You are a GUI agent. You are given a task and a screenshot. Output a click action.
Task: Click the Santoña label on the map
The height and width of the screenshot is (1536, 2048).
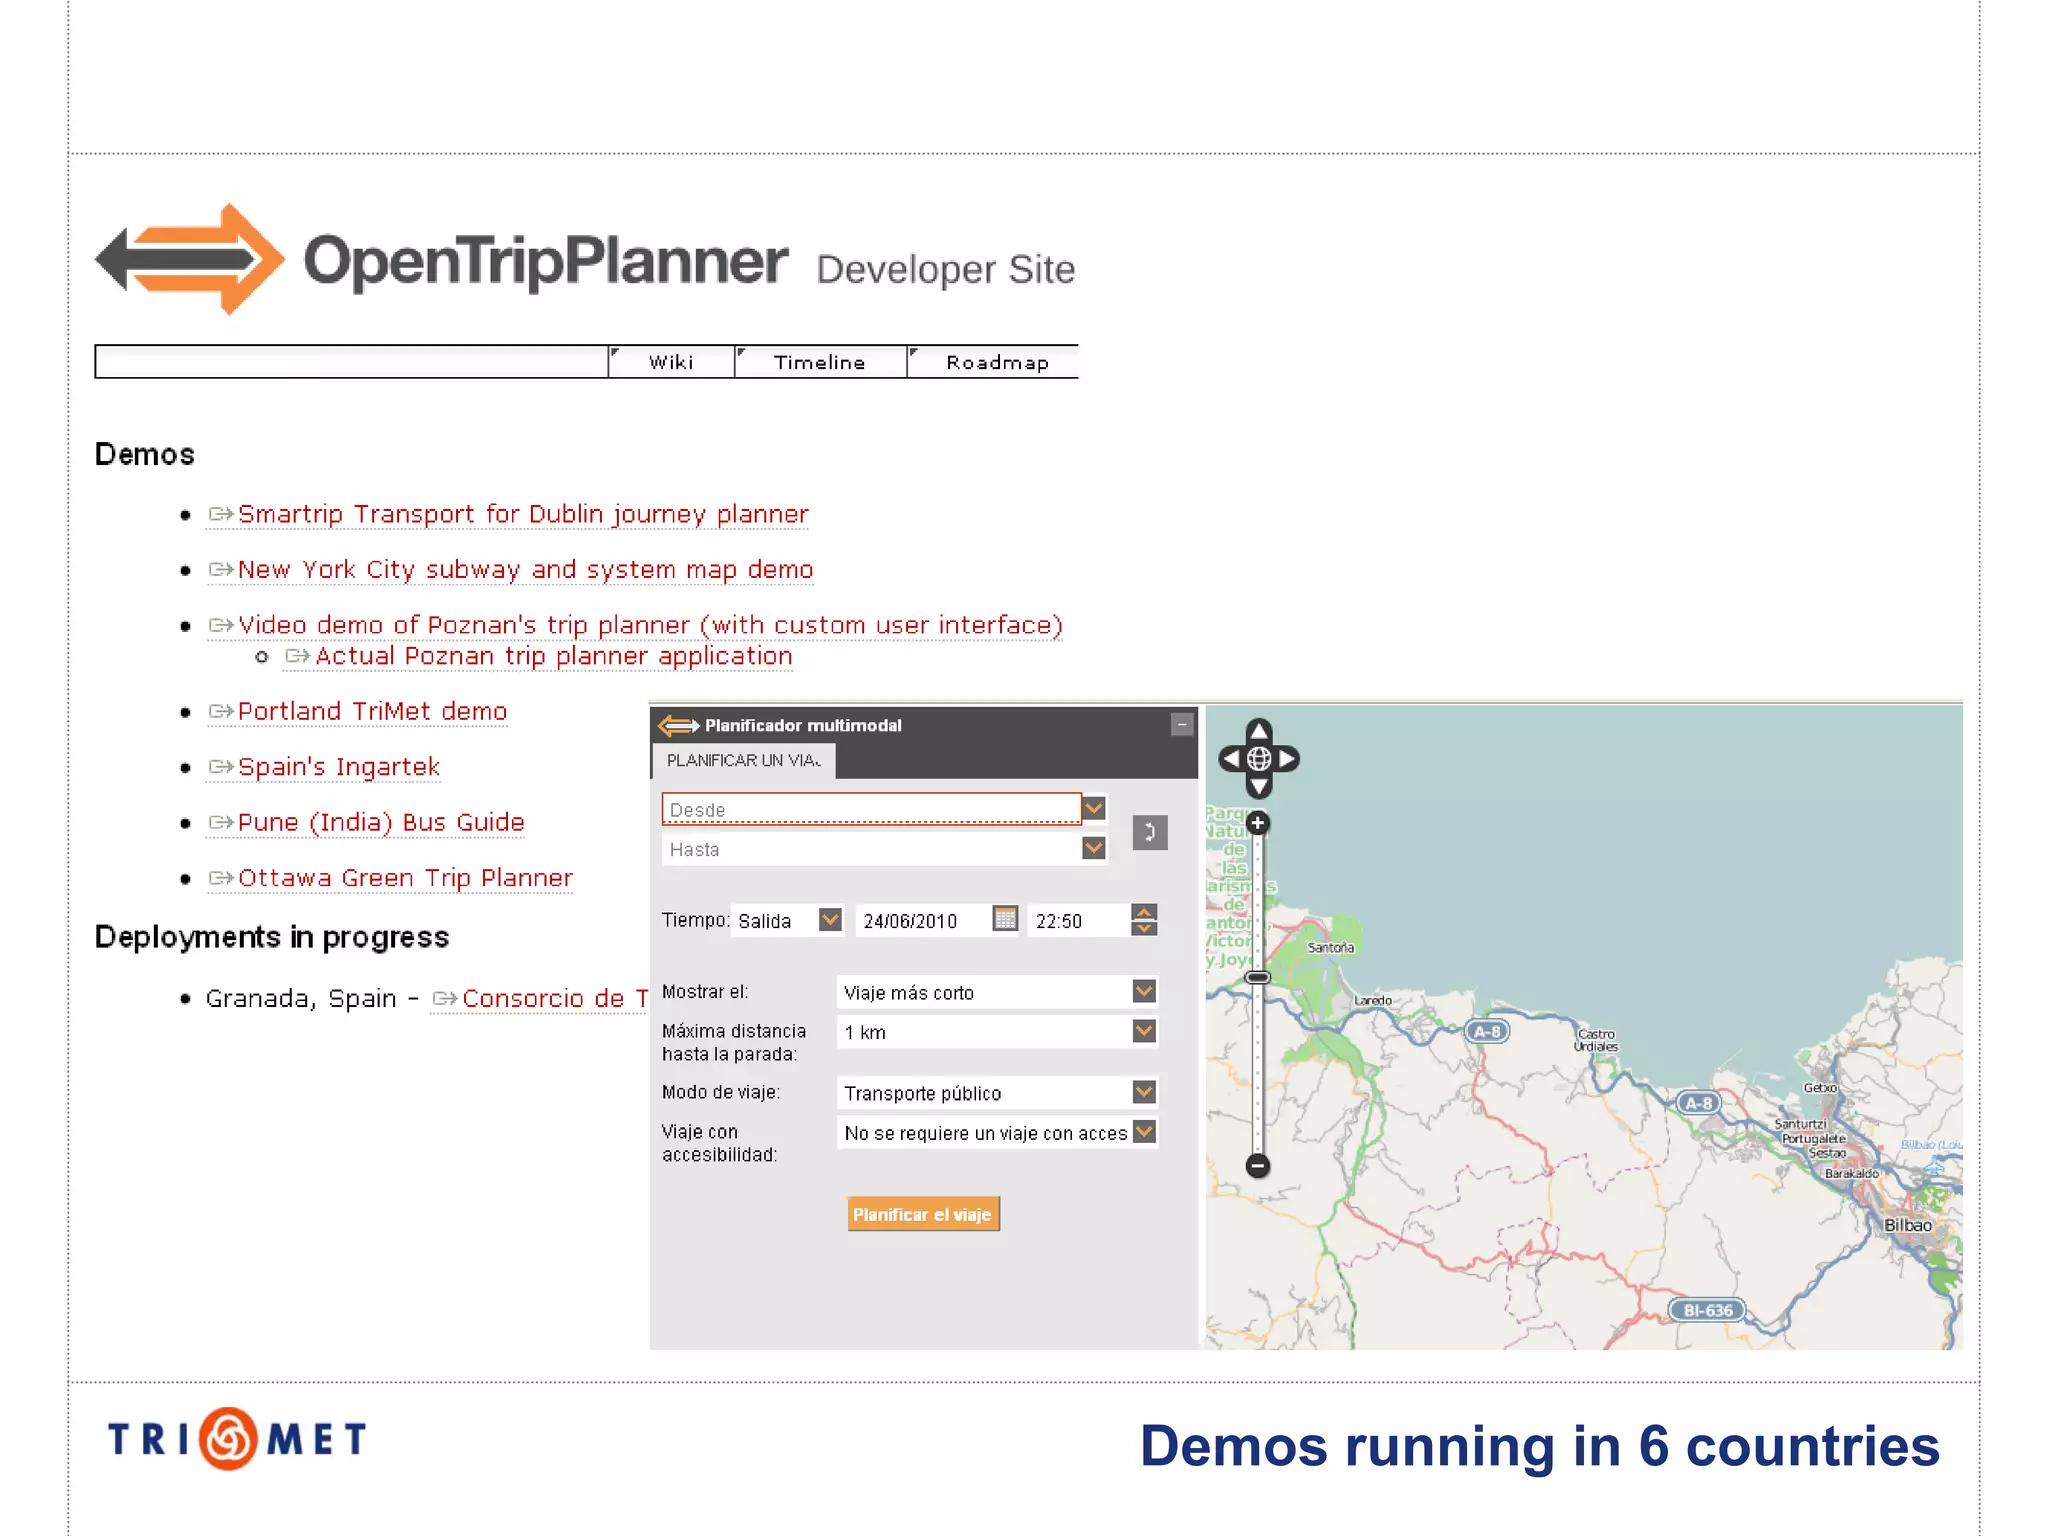1331,947
